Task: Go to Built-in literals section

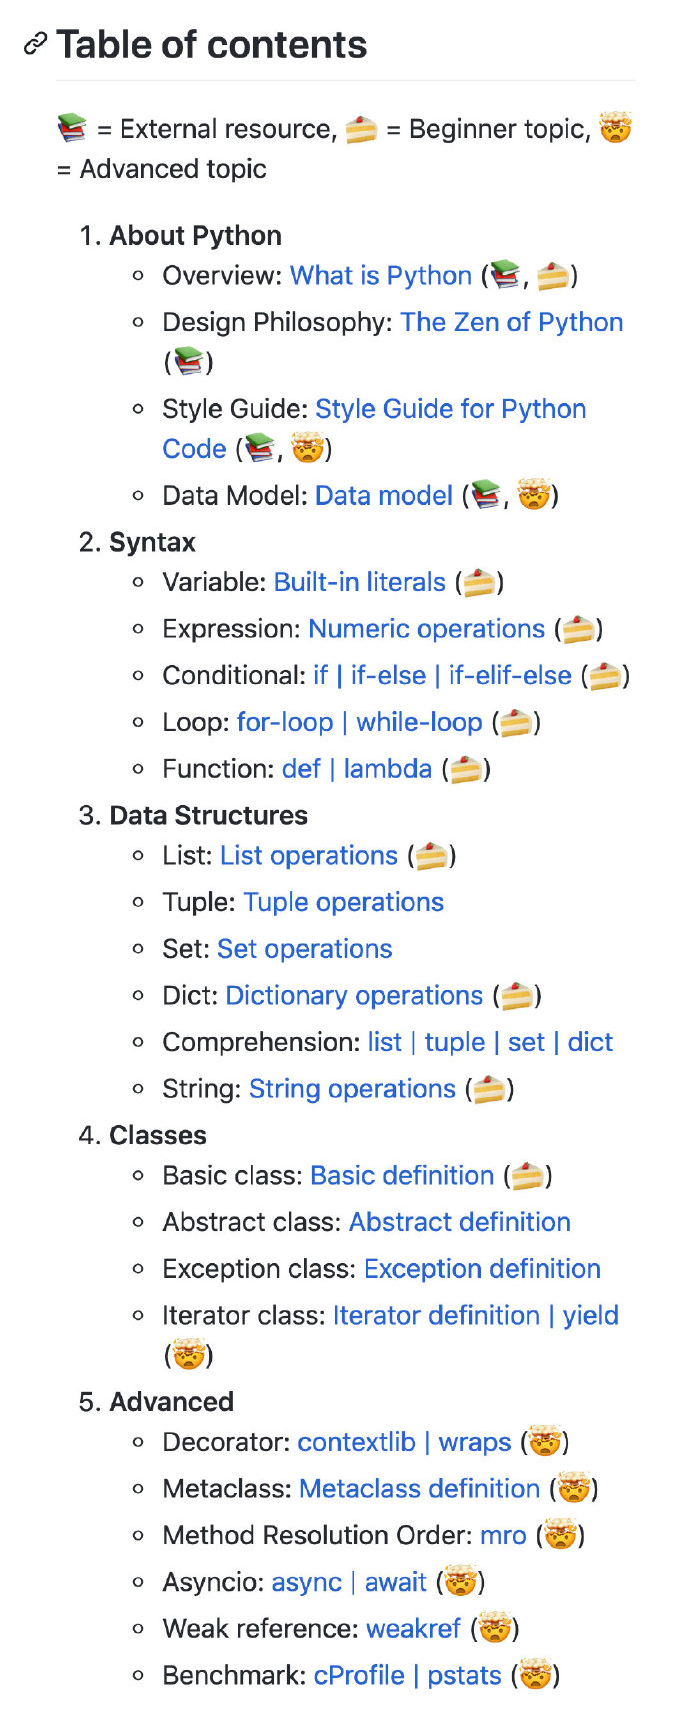Action: (360, 582)
